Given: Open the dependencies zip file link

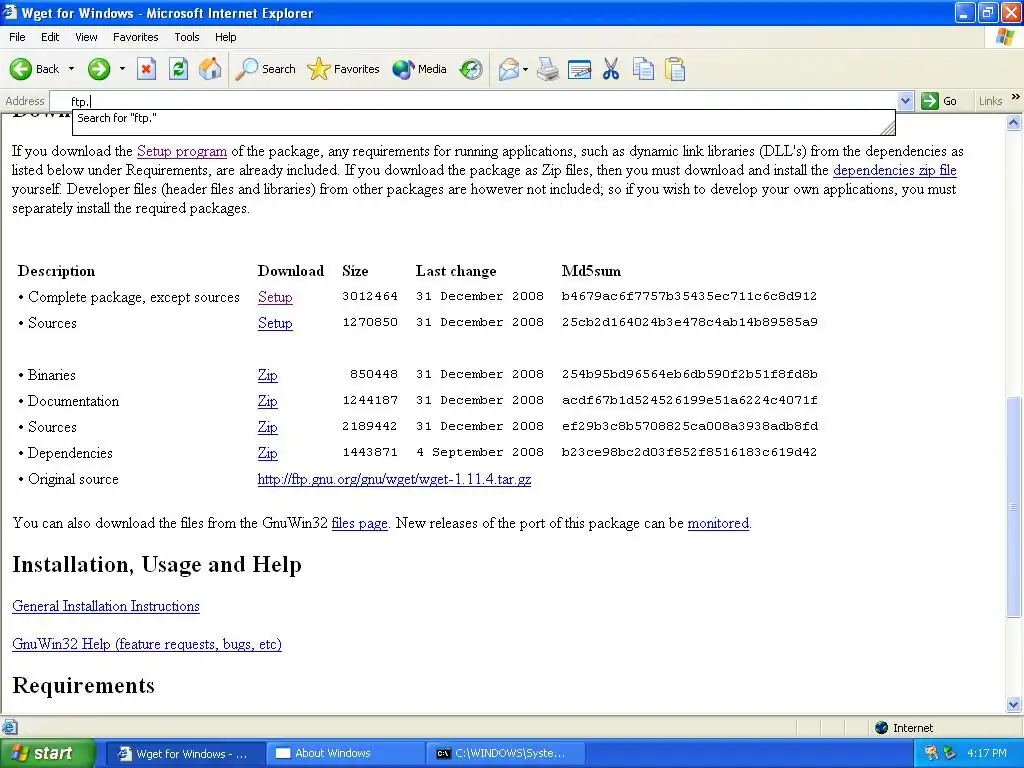Looking at the screenshot, I should (895, 170).
